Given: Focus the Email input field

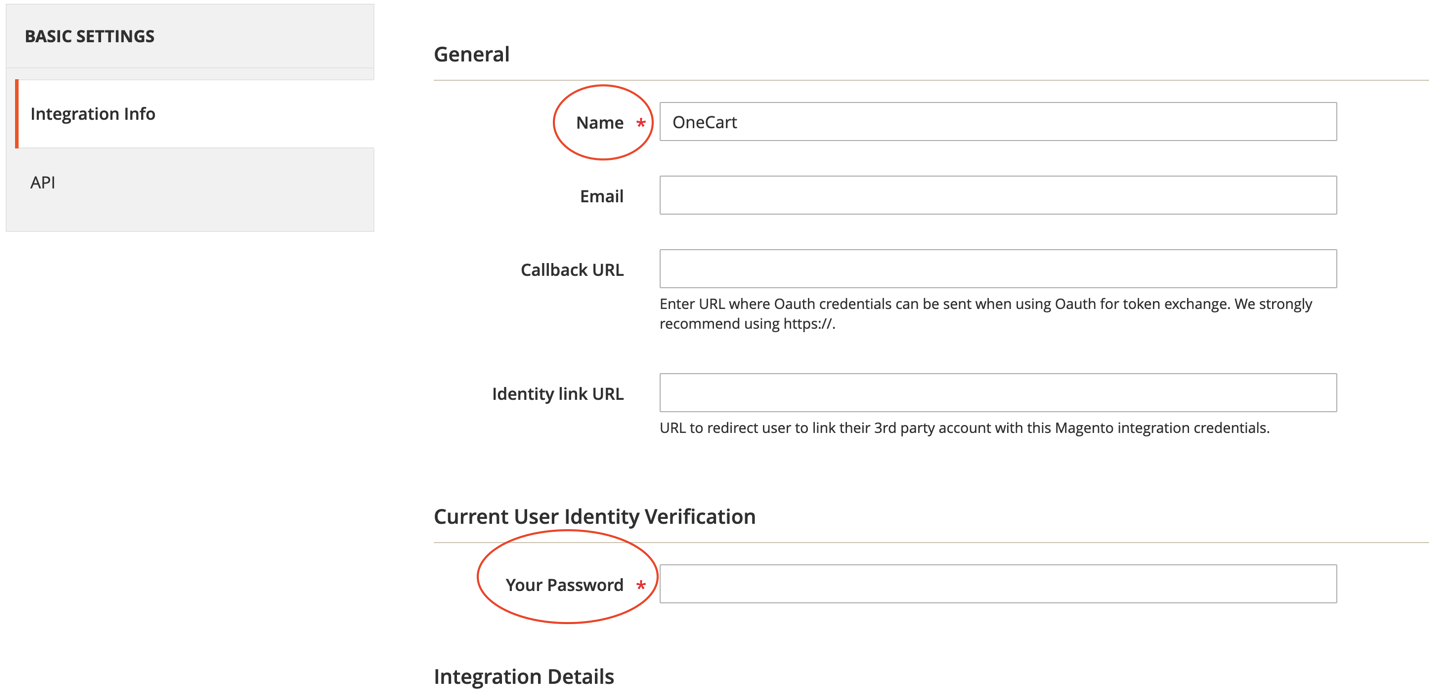Looking at the screenshot, I should [x=997, y=196].
